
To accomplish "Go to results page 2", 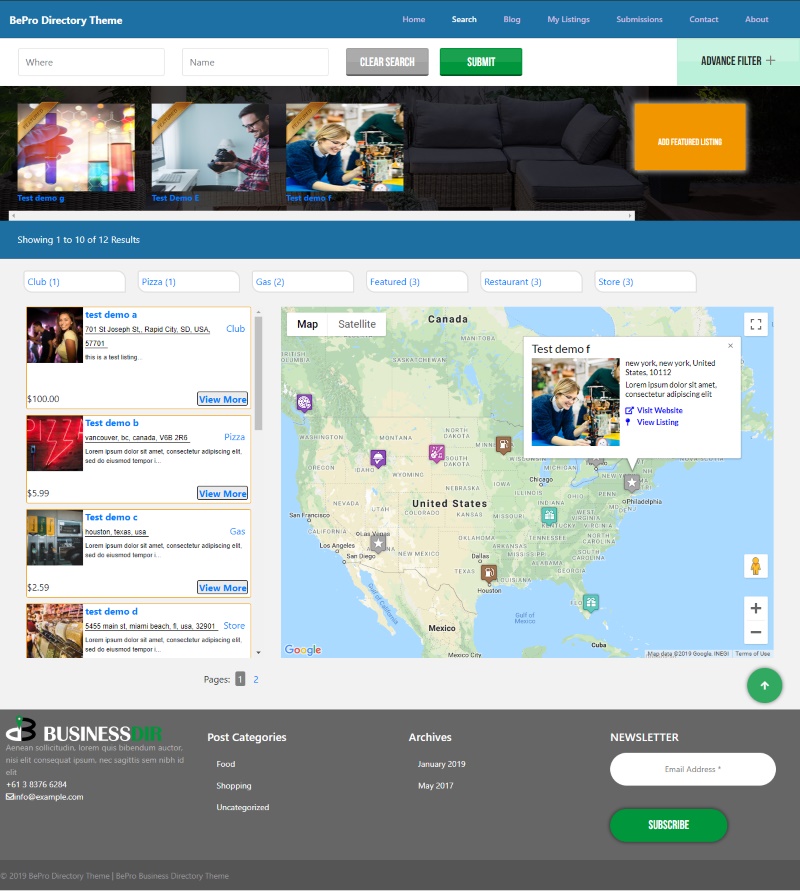I will (256, 679).
